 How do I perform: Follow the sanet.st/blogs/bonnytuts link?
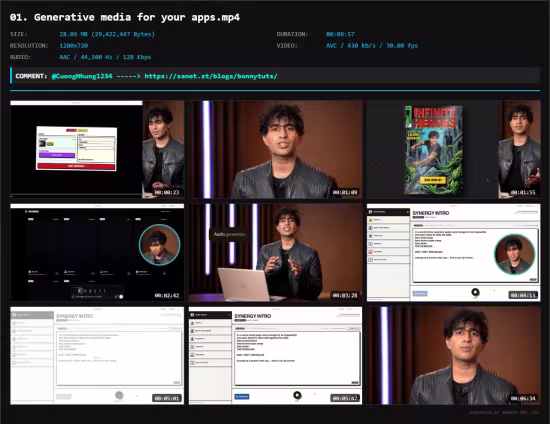(211, 76)
